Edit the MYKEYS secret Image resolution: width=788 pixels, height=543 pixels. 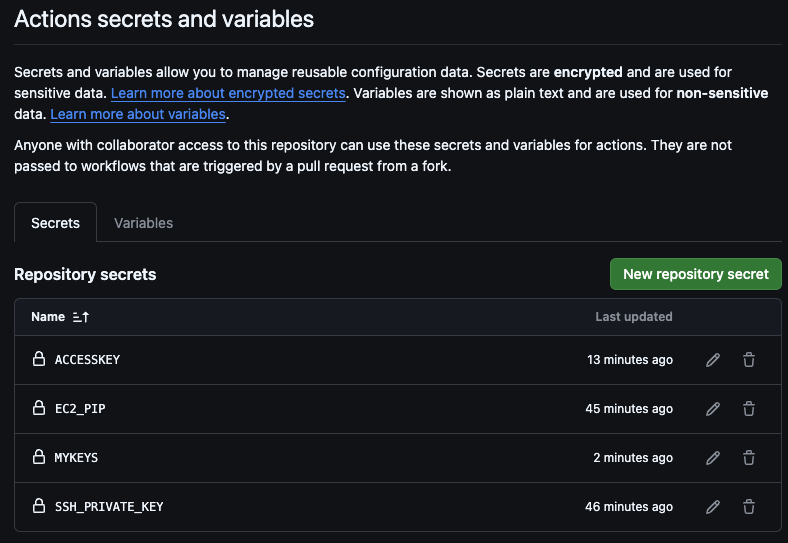tap(713, 458)
